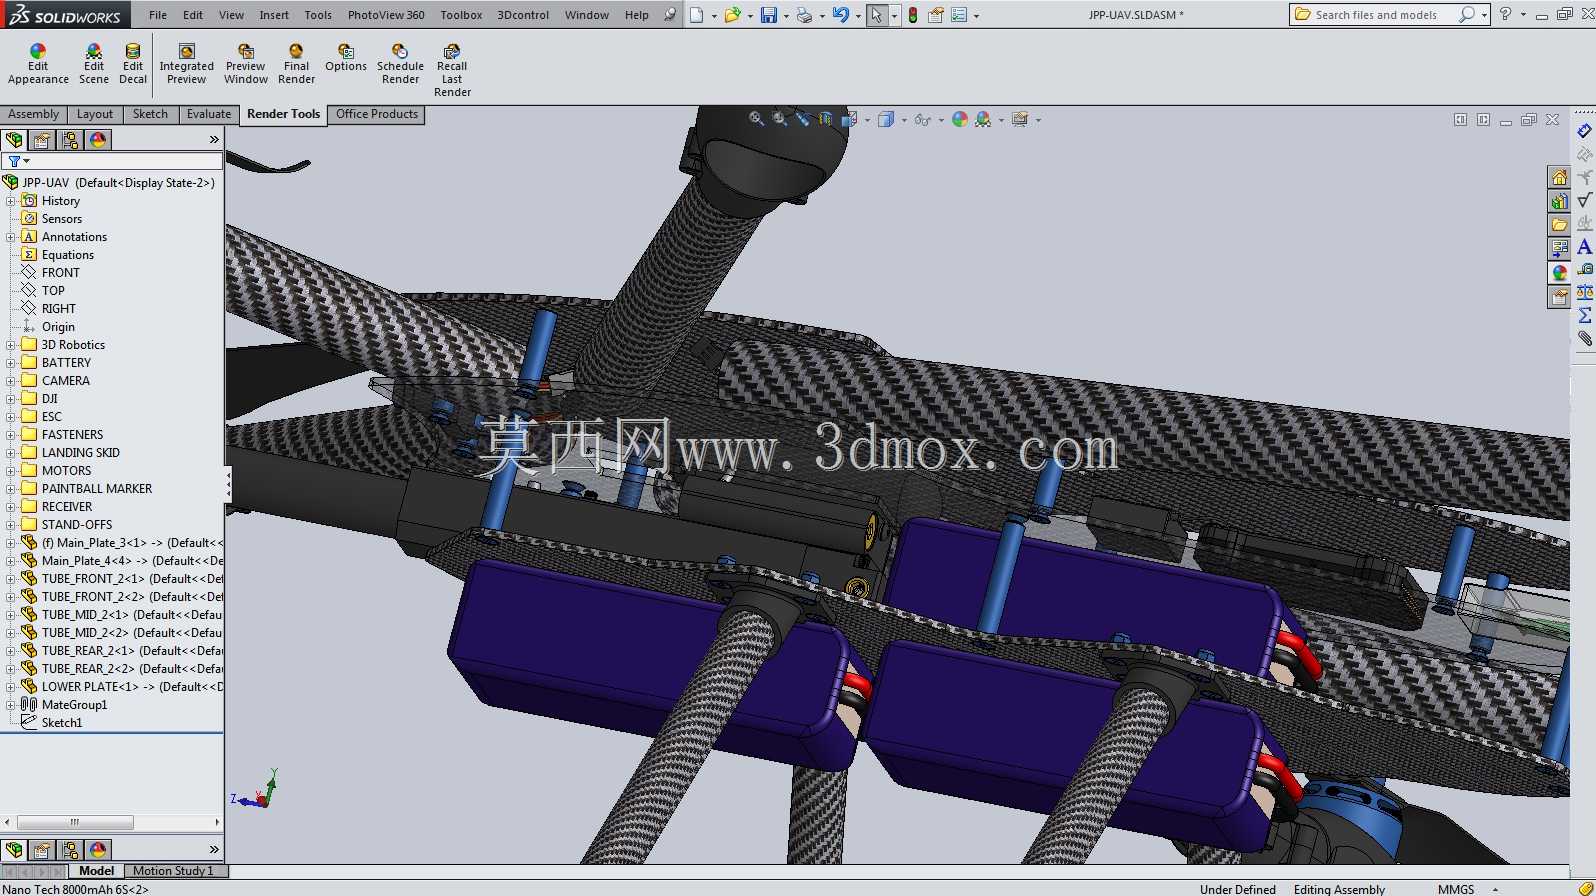Click the feature tree horizontal scrollbar
The image size is (1596, 896).
tap(75, 822)
